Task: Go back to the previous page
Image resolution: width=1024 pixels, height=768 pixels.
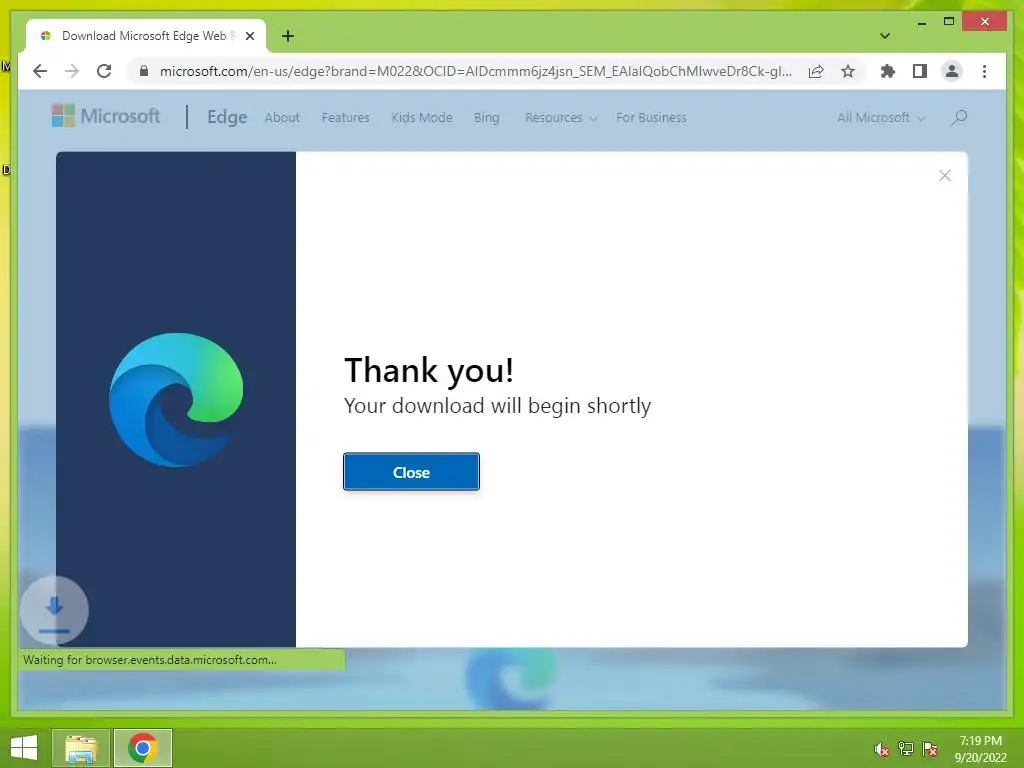Action: (40, 71)
